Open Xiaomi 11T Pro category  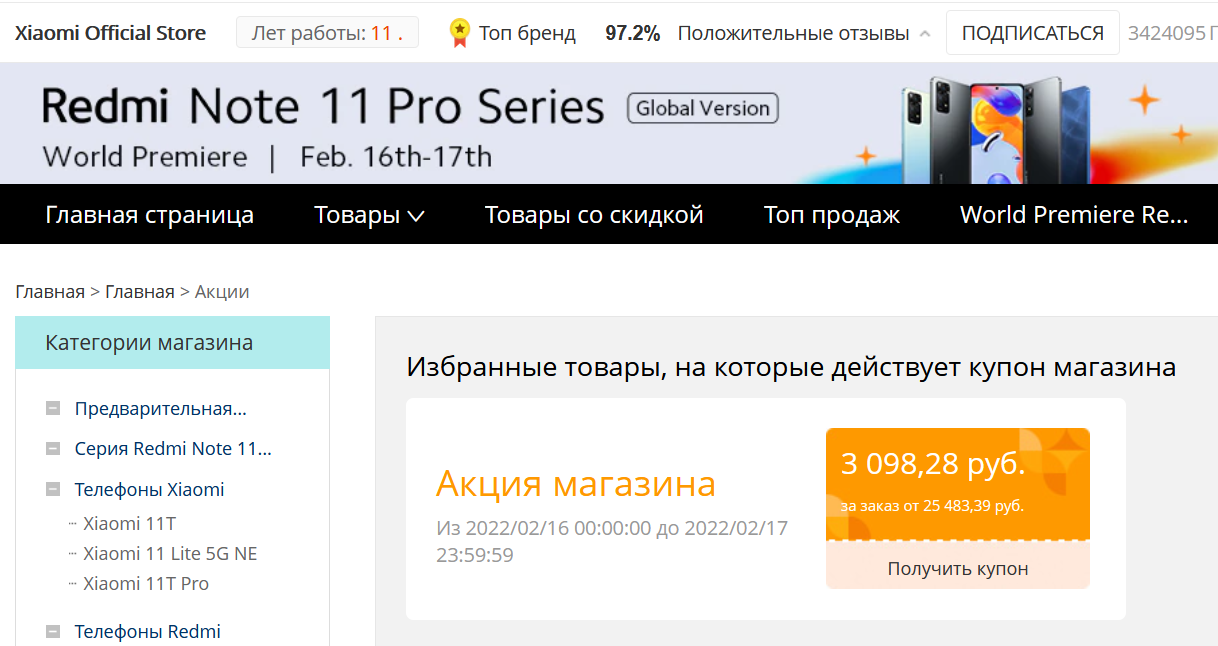pyautogui.click(x=146, y=583)
